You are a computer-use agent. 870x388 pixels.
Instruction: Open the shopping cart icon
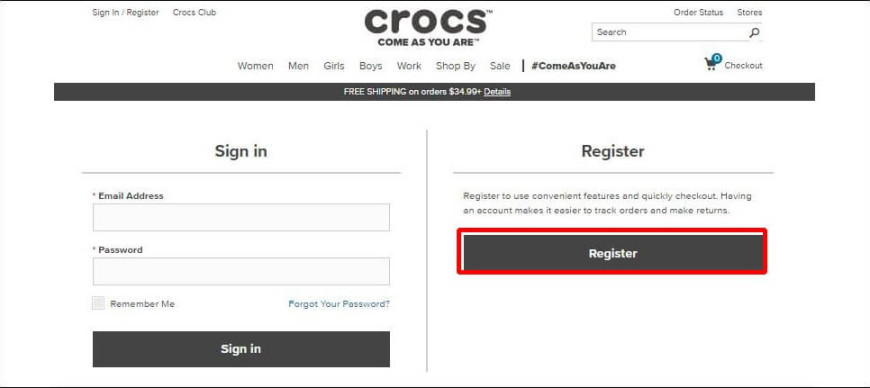coord(712,63)
